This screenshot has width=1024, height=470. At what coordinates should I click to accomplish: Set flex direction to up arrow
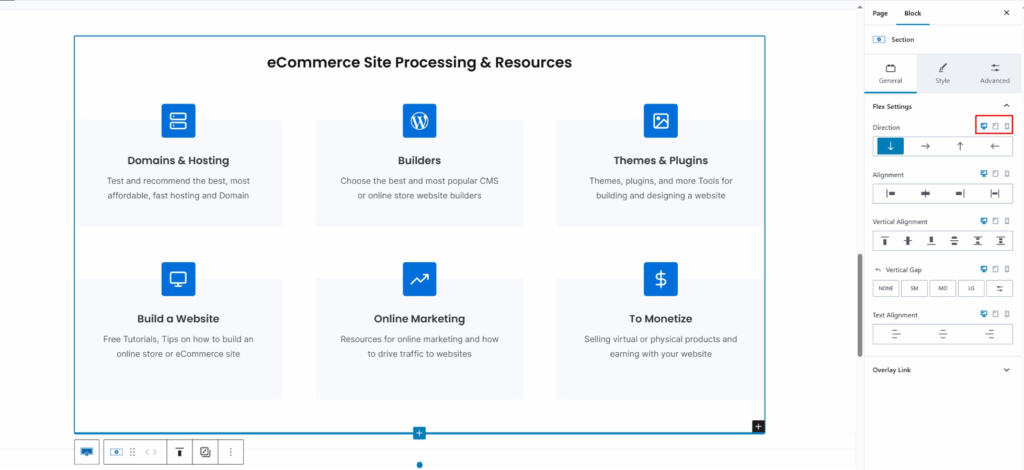(x=960, y=146)
